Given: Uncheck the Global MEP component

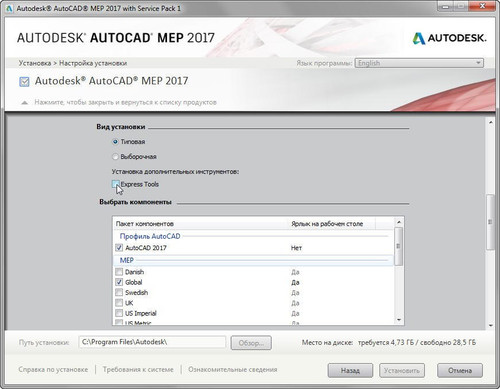Looking at the screenshot, I should [x=119, y=282].
